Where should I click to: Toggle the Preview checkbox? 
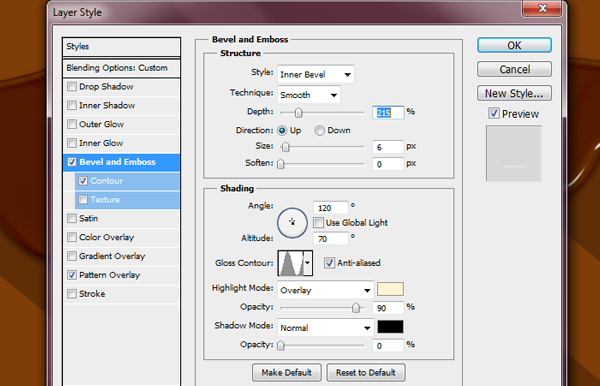pyautogui.click(x=494, y=113)
